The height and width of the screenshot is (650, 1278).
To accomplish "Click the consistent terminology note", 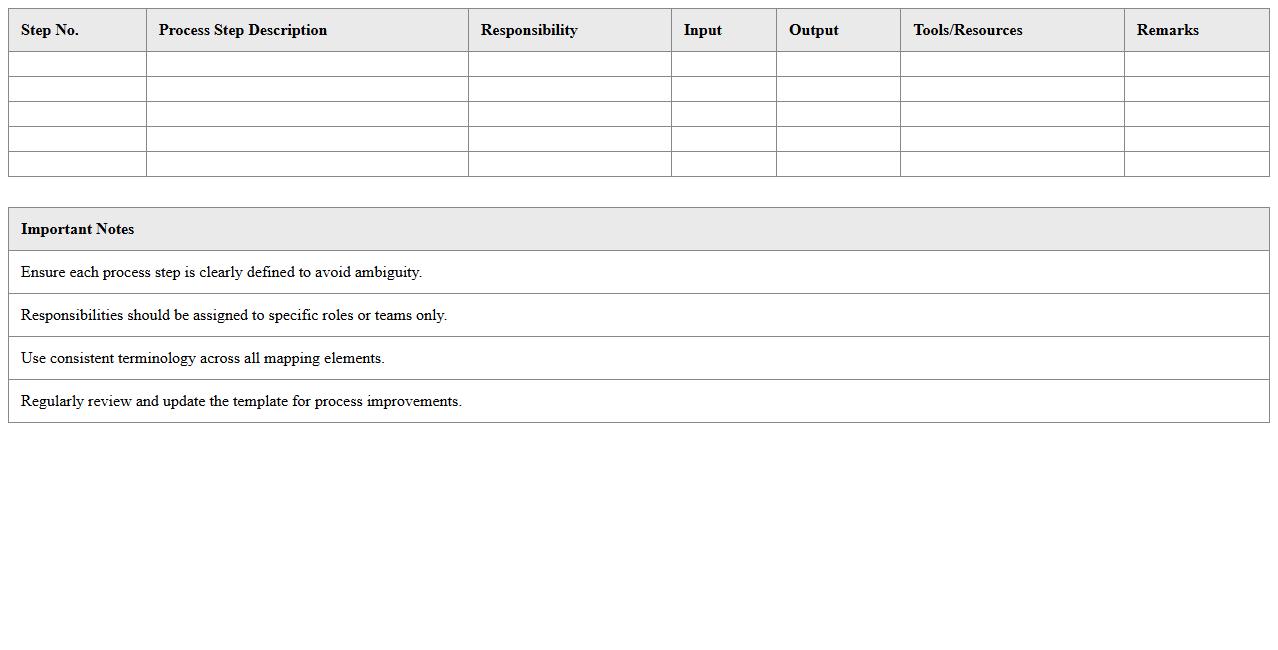I will tap(203, 358).
